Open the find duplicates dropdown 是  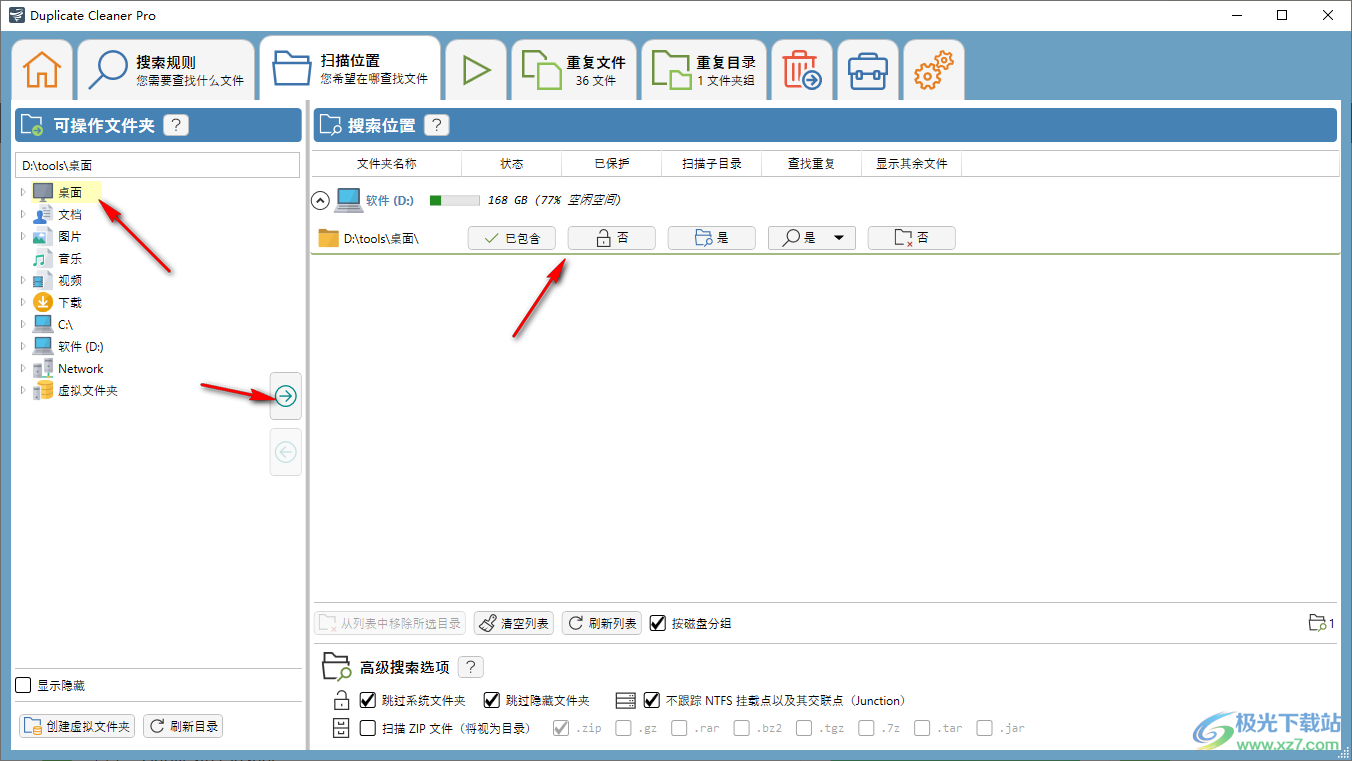coord(812,238)
